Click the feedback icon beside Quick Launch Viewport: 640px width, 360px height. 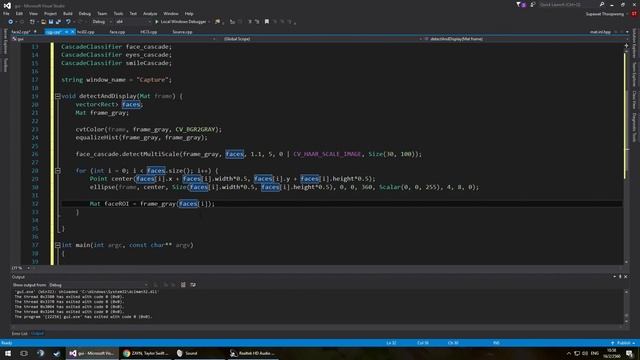pos(533,4)
